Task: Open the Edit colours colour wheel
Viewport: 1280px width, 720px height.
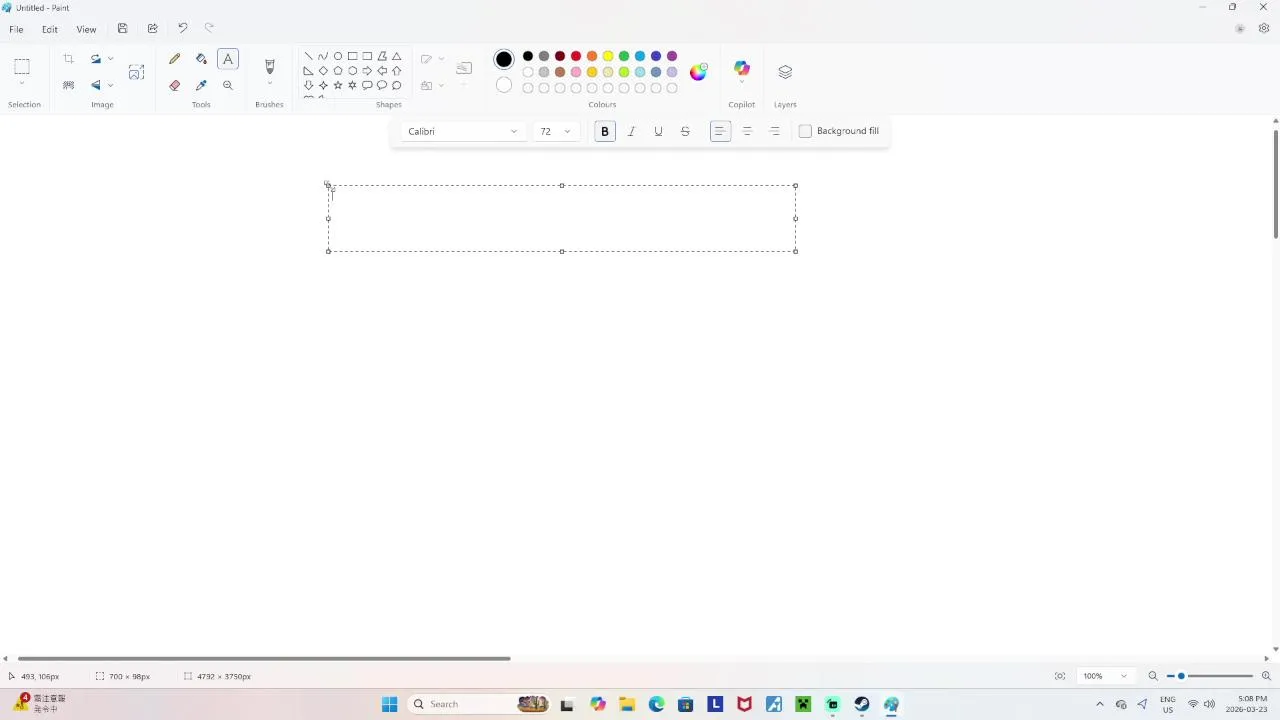Action: (x=698, y=71)
